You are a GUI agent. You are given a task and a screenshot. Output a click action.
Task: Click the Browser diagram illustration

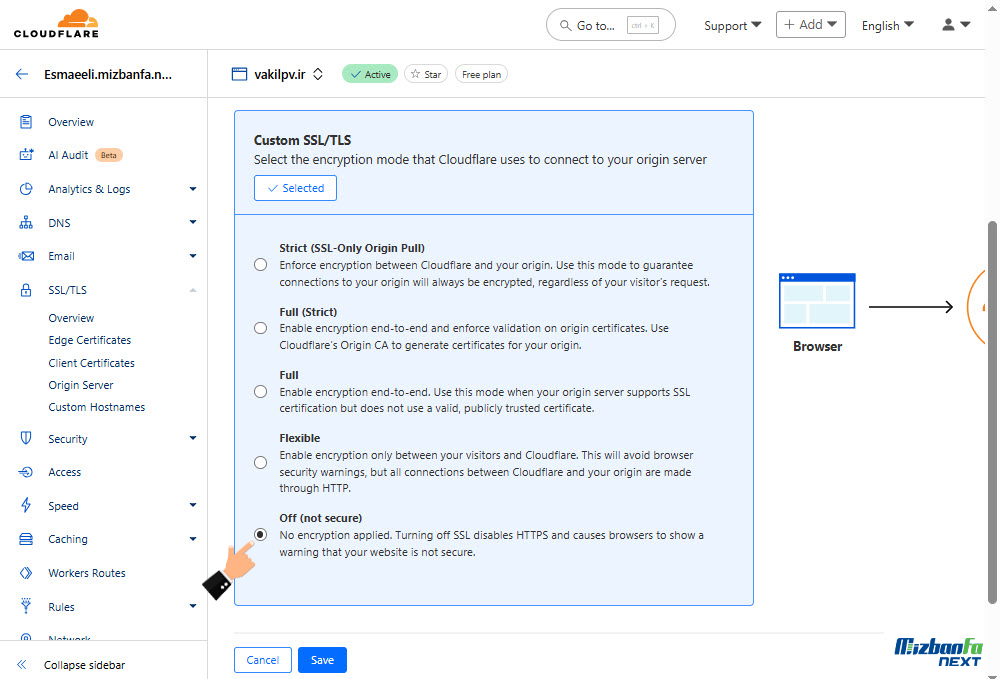coord(817,301)
